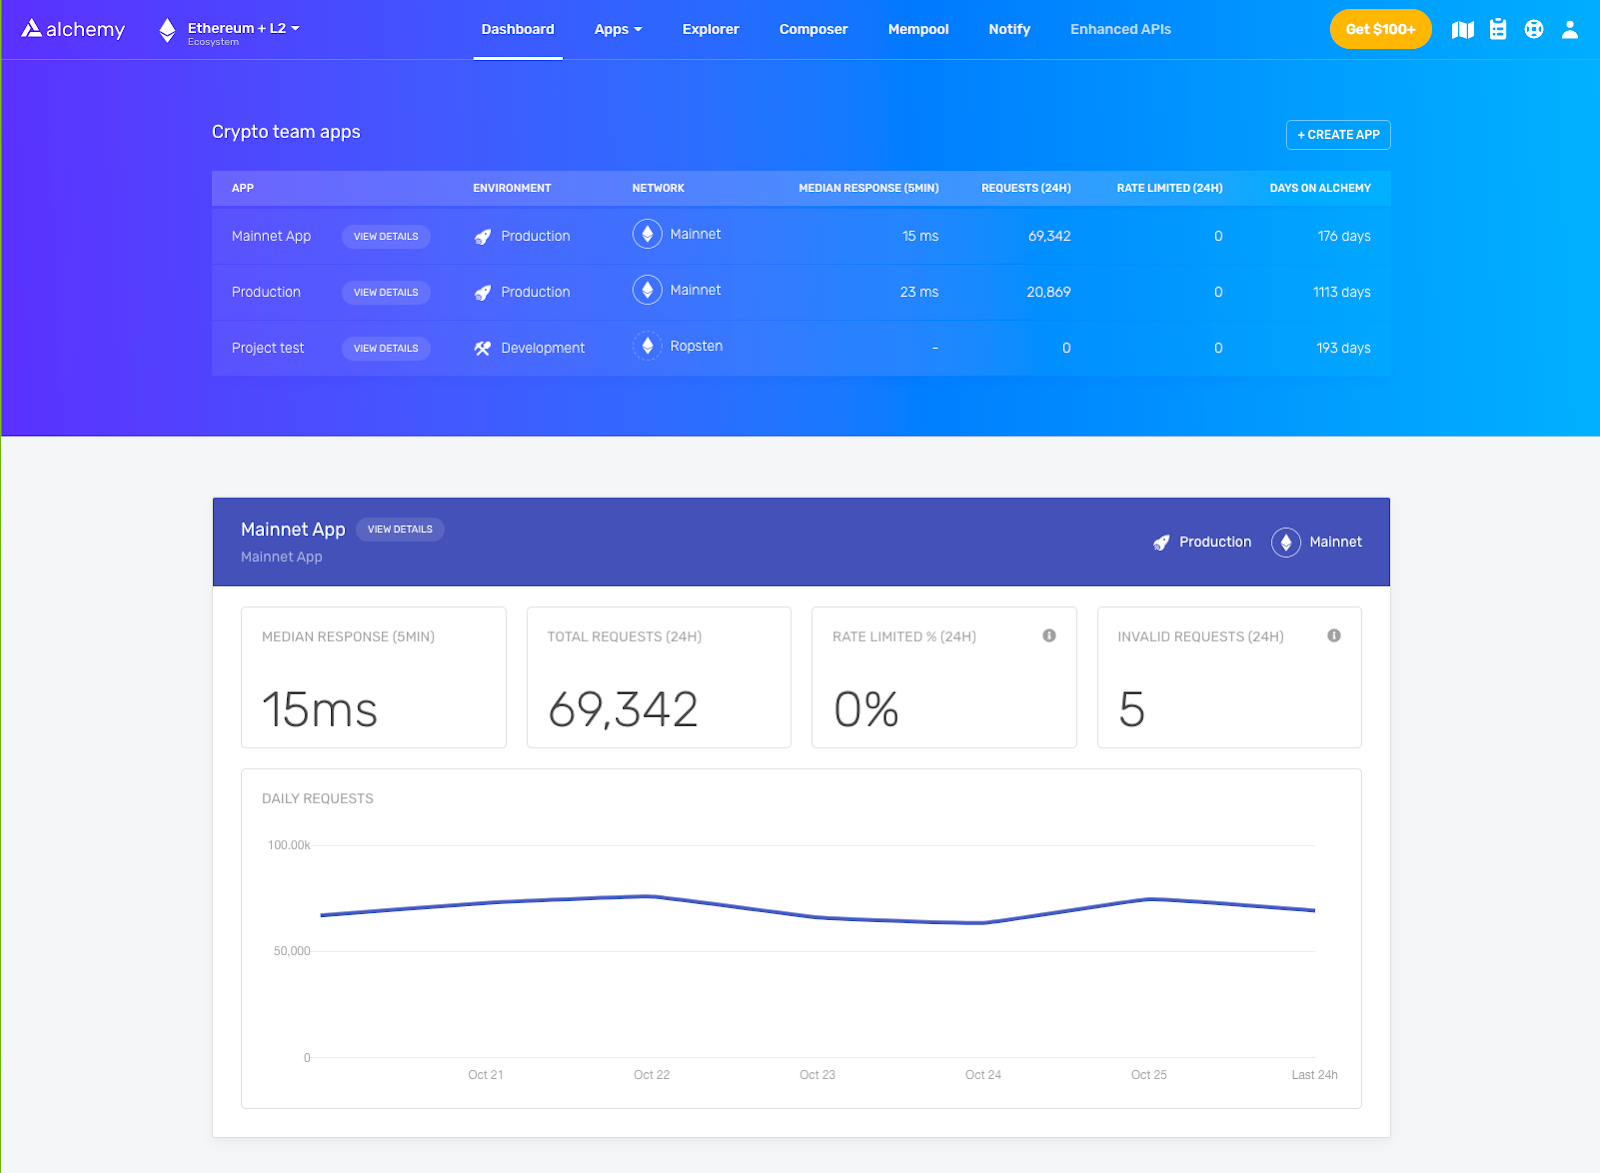View details for Production app row

(x=386, y=292)
